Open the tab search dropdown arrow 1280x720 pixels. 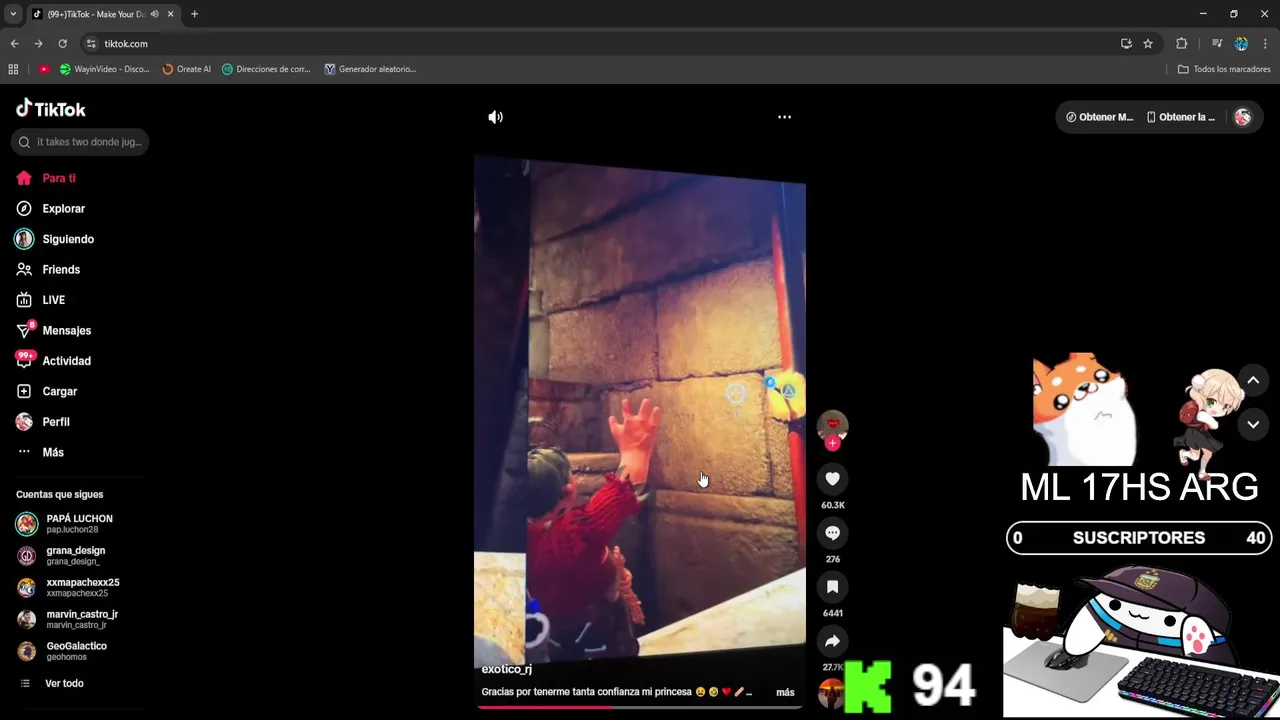pyautogui.click(x=13, y=14)
